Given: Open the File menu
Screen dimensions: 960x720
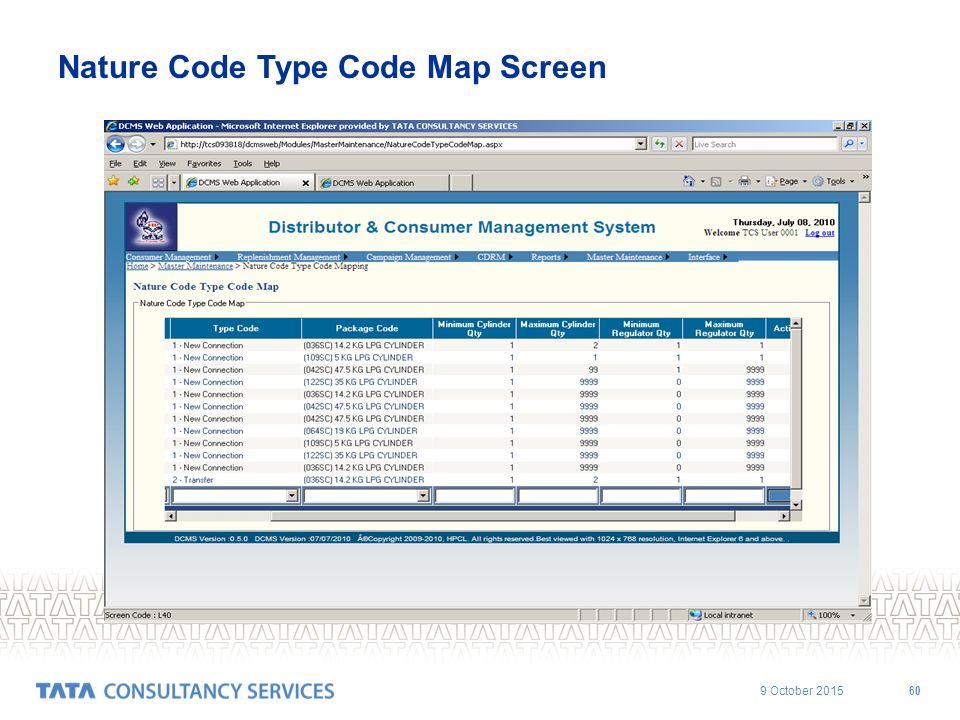Looking at the screenshot, I should (115, 163).
